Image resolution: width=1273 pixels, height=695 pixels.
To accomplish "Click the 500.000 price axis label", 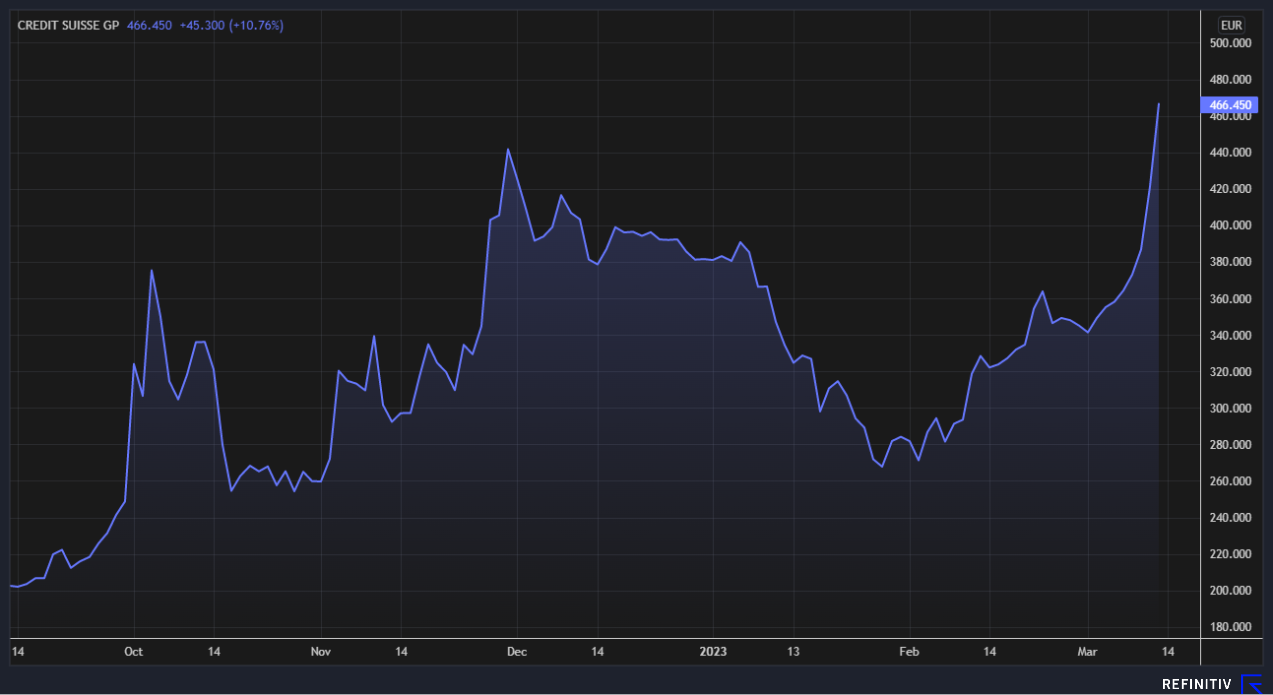I will [x=1230, y=43].
